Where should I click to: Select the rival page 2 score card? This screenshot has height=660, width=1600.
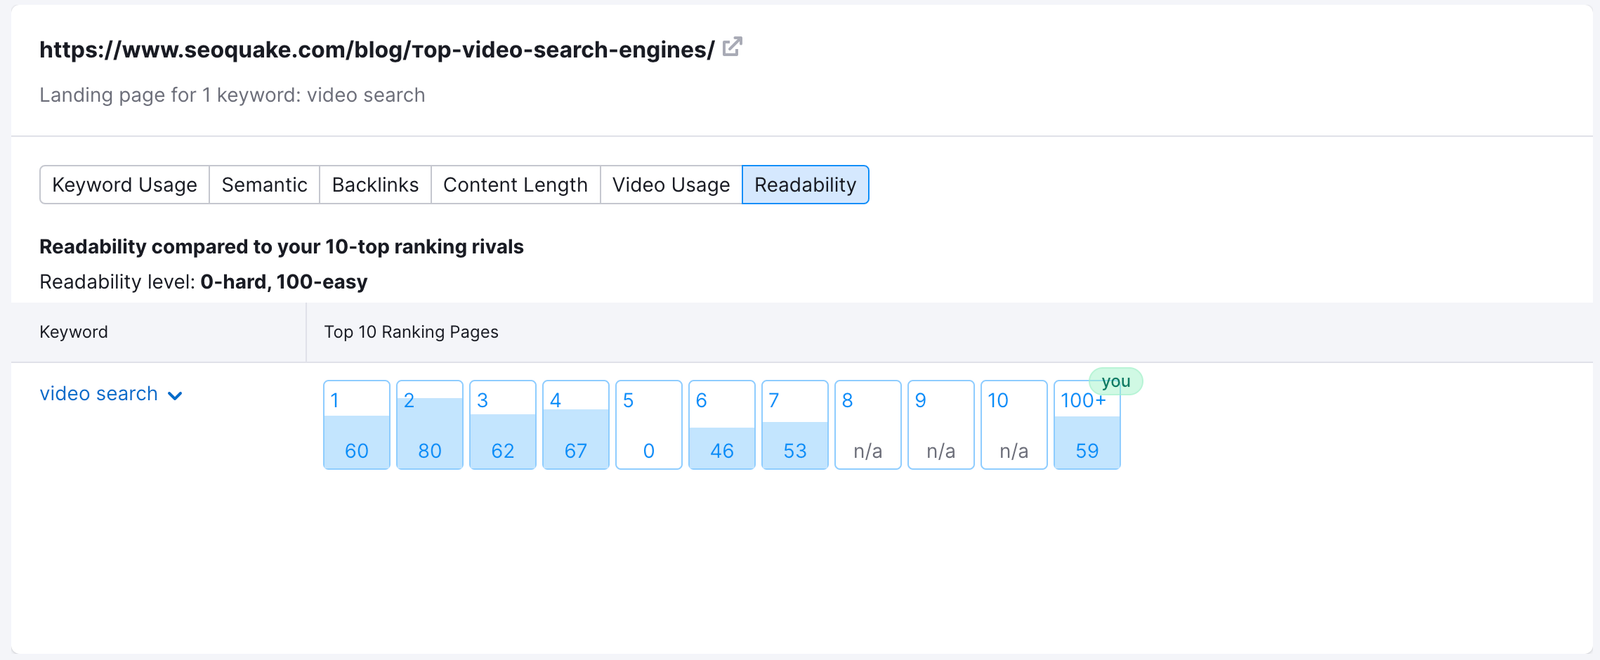point(429,425)
